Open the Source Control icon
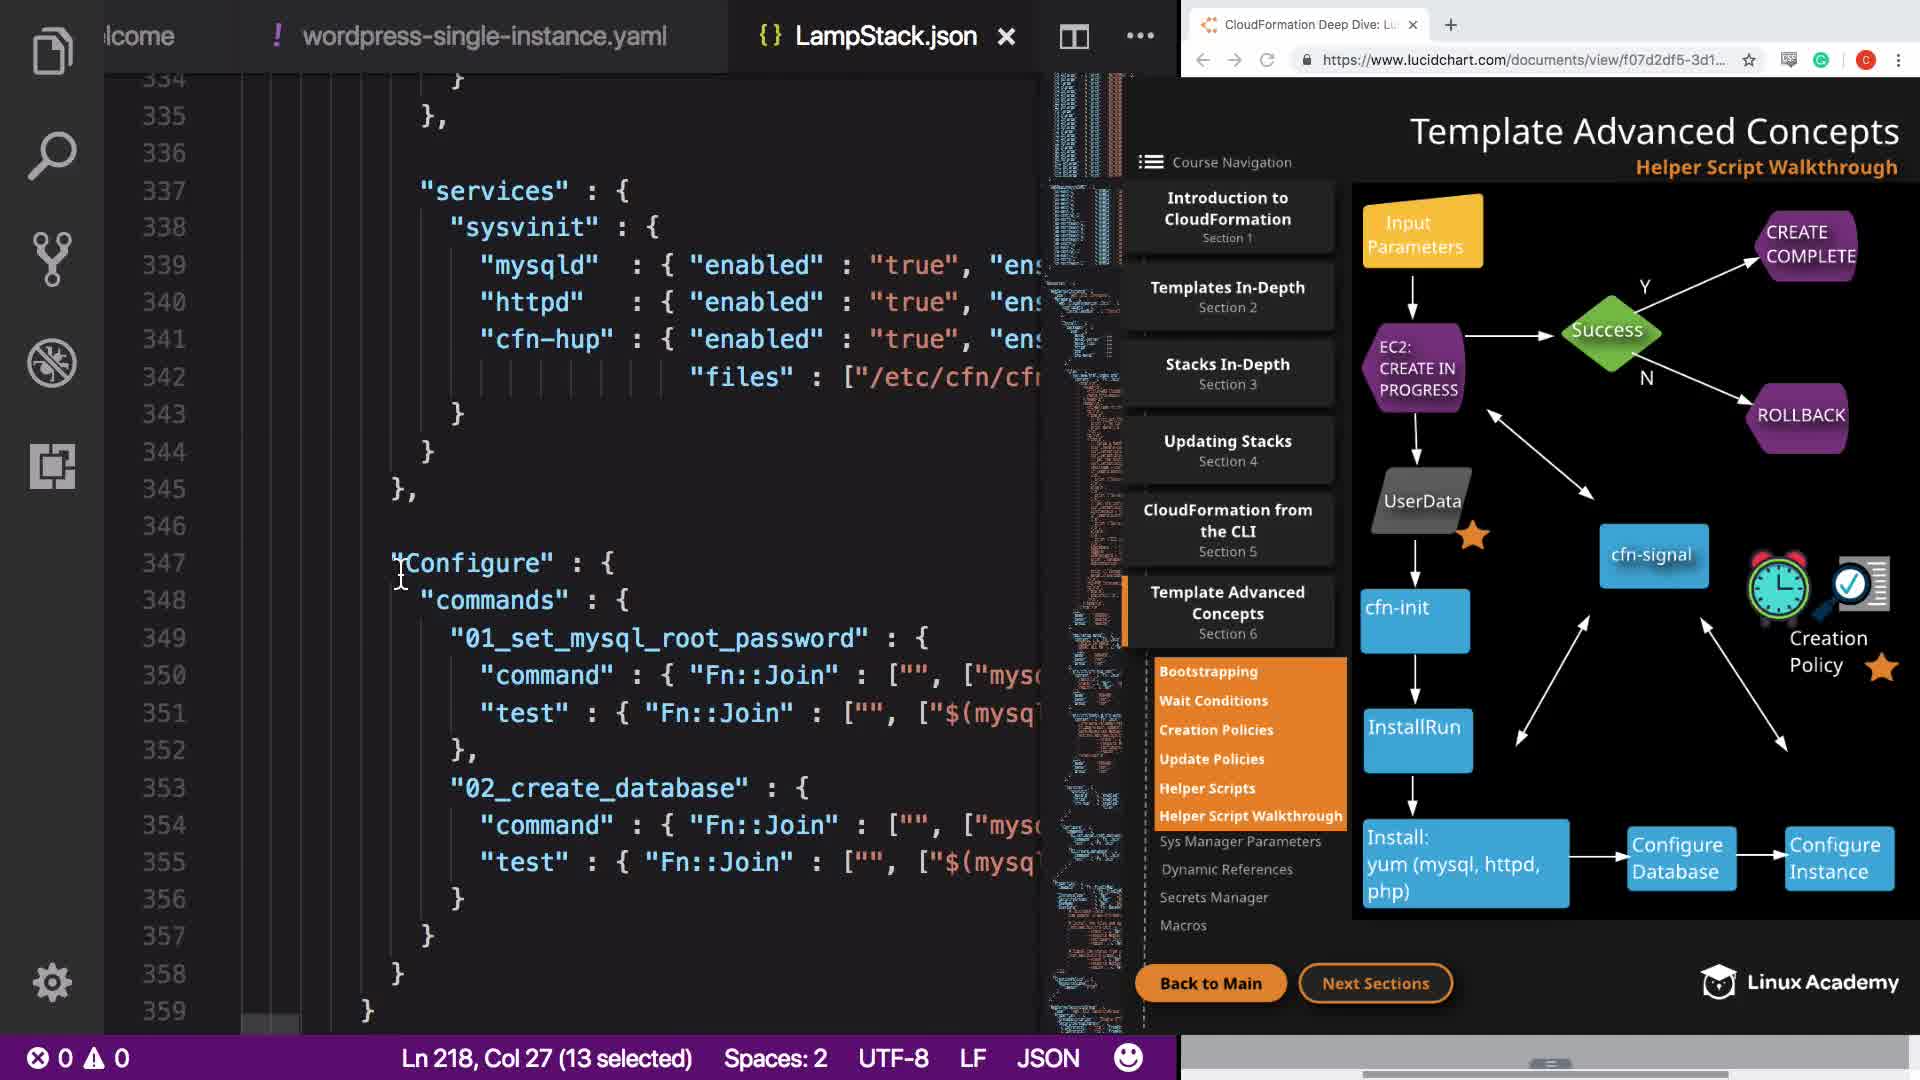 click(x=52, y=259)
